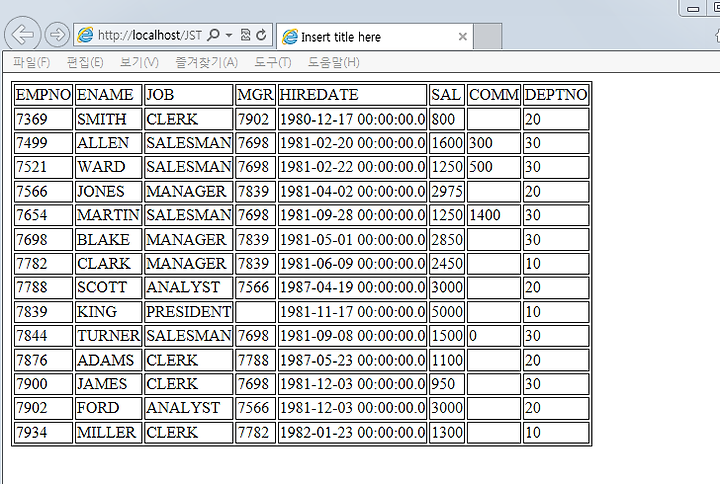Image resolution: width=720 pixels, height=484 pixels.
Task: Click the PRESIDENT job cell
Action: (189, 312)
